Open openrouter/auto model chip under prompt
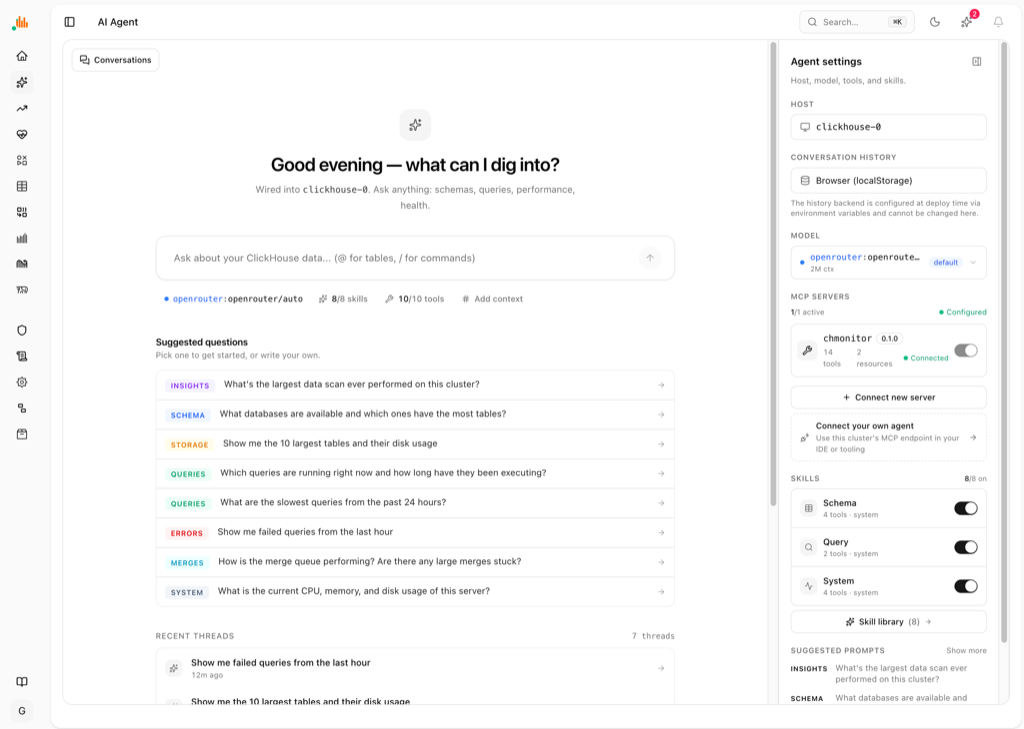 [x=233, y=299]
